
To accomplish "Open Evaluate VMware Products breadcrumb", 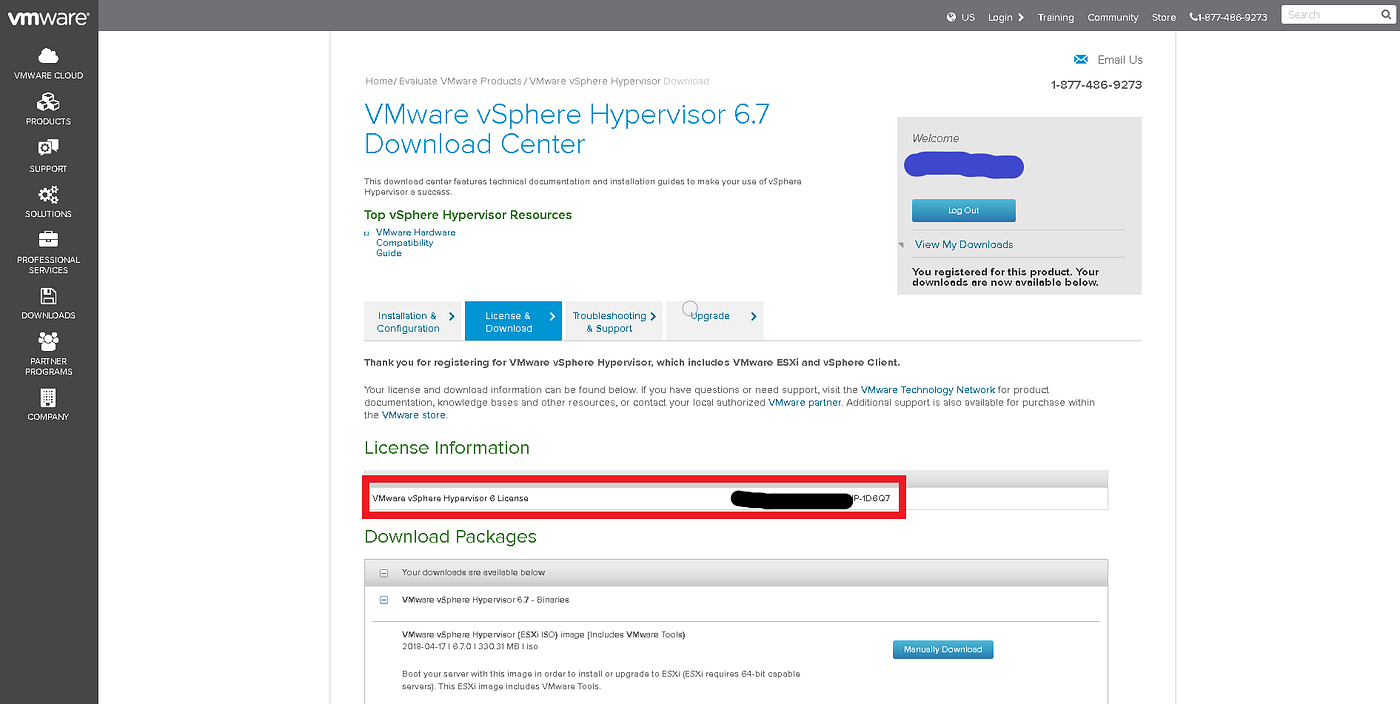I will pos(460,81).
